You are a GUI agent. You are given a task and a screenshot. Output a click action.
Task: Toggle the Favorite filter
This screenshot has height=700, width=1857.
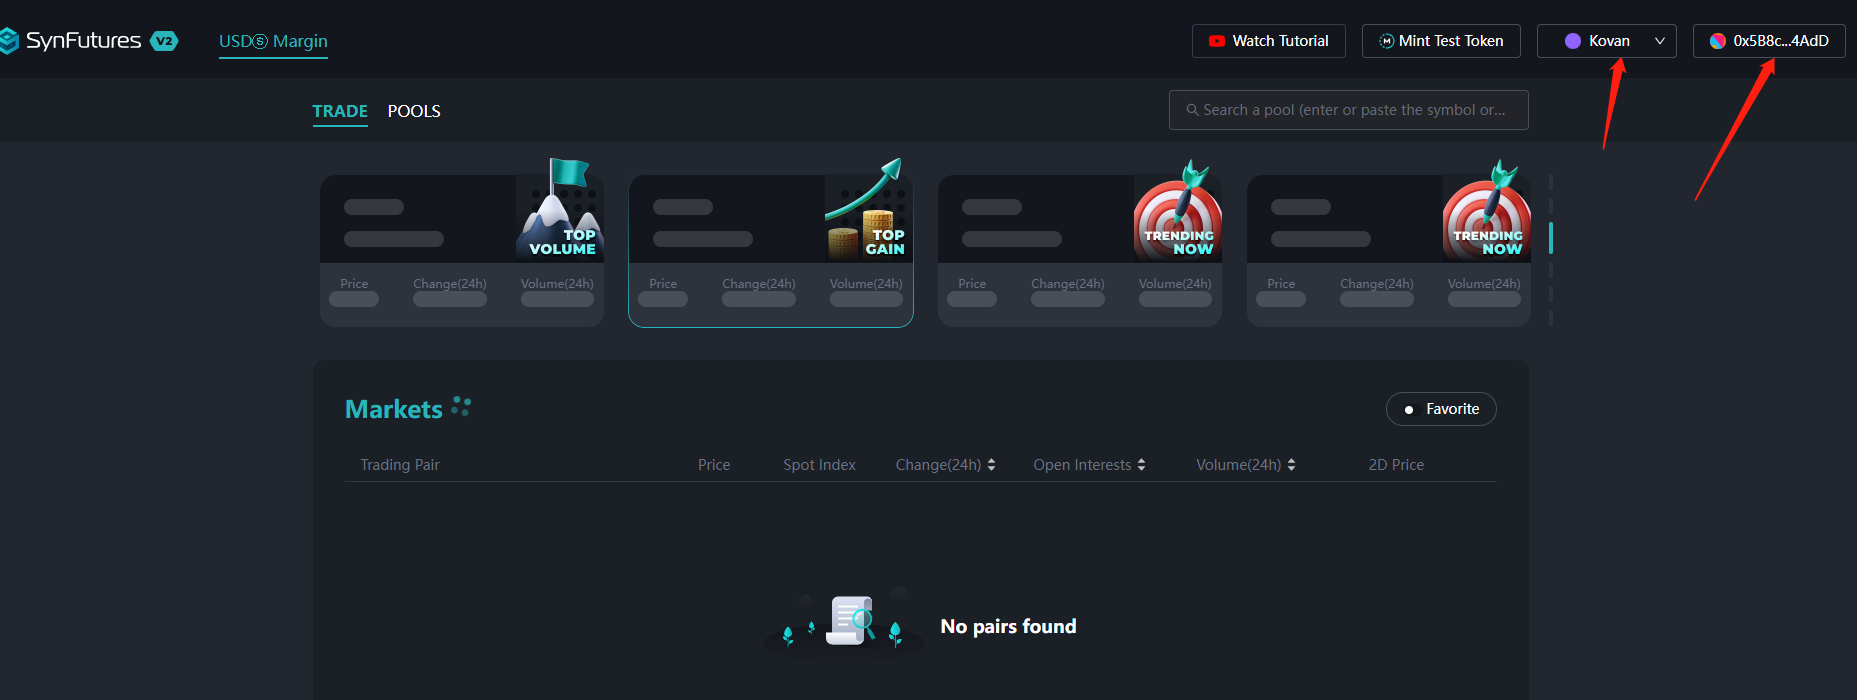pos(1440,409)
